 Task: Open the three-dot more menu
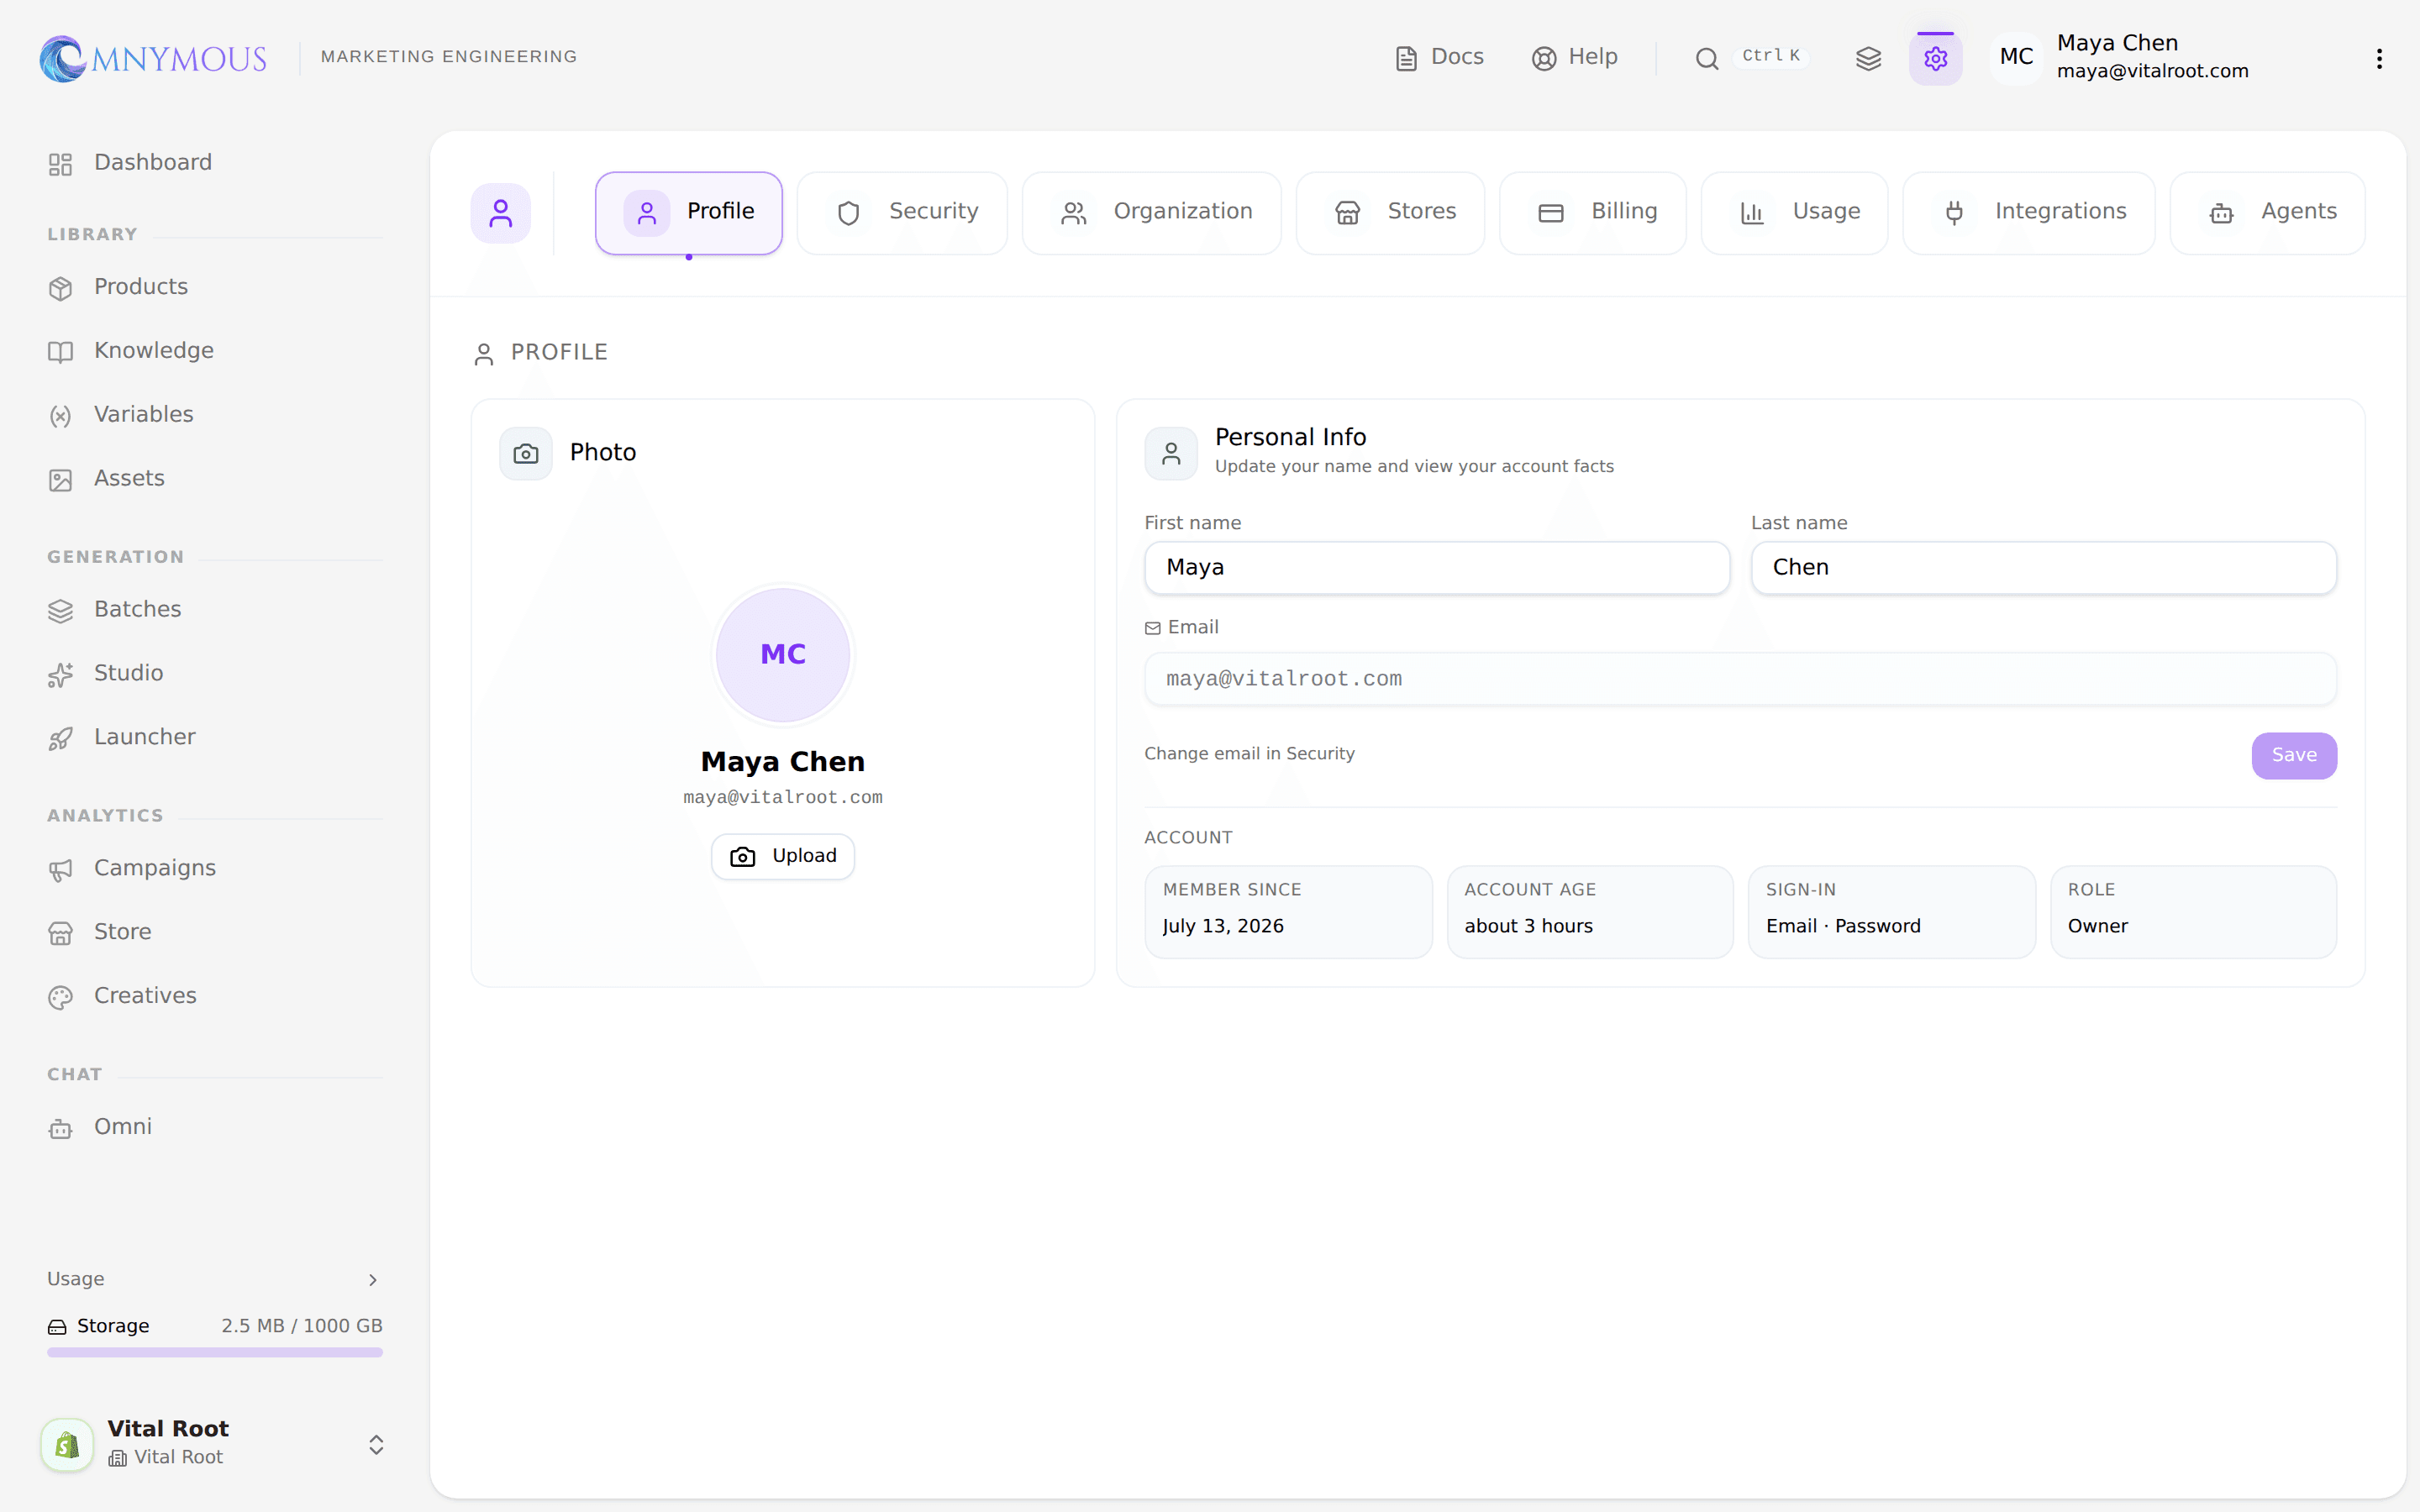coord(2379,58)
